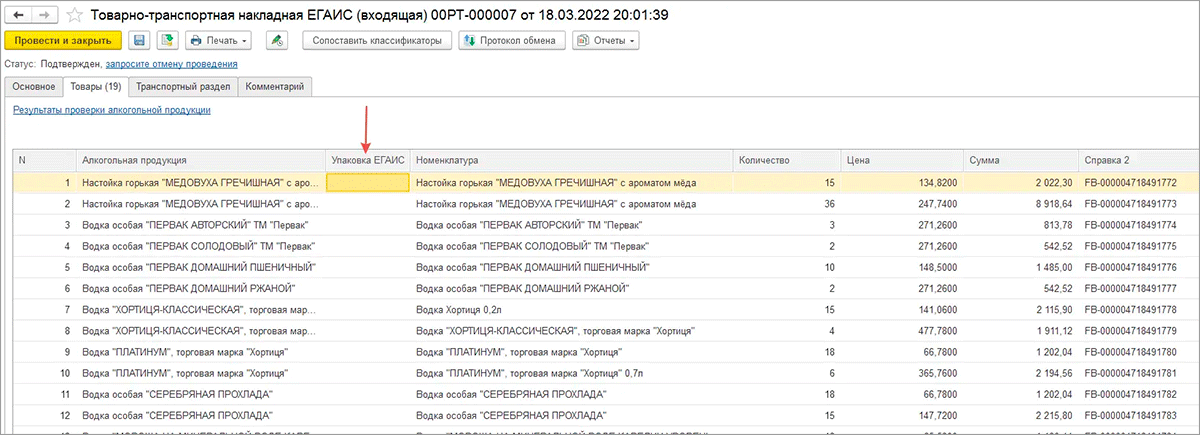
Task: Open 'Протокол обмена' button
Action: click(511, 41)
